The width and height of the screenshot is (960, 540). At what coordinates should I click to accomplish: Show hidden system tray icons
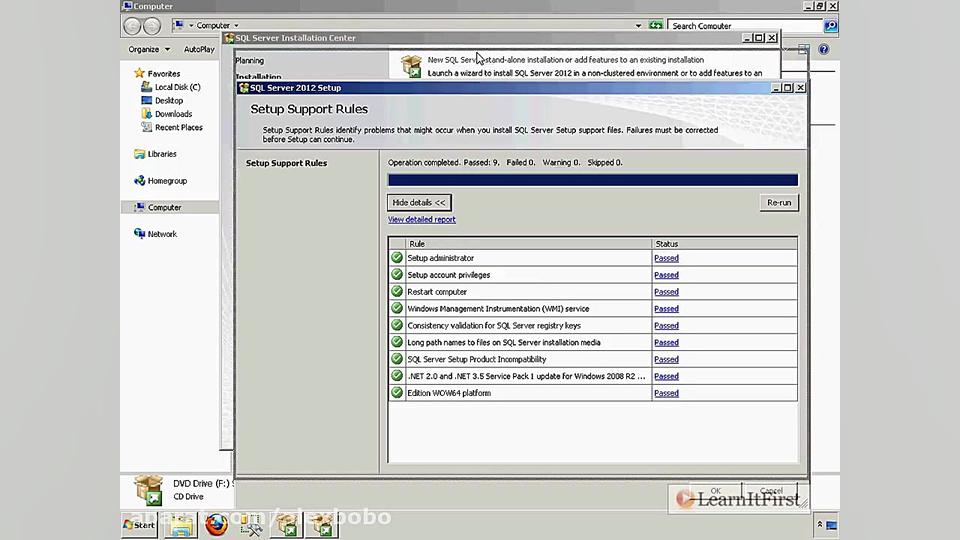820,525
